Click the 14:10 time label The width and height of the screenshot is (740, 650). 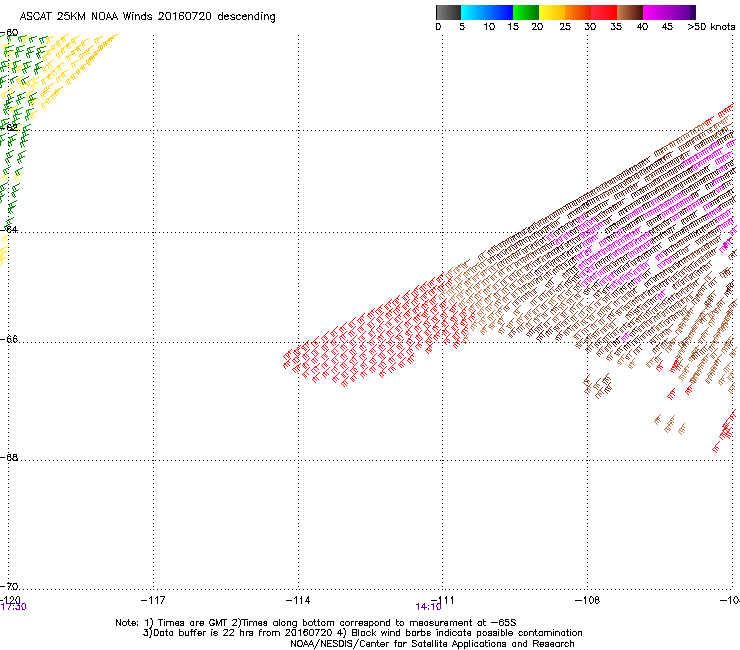pyautogui.click(x=429, y=607)
